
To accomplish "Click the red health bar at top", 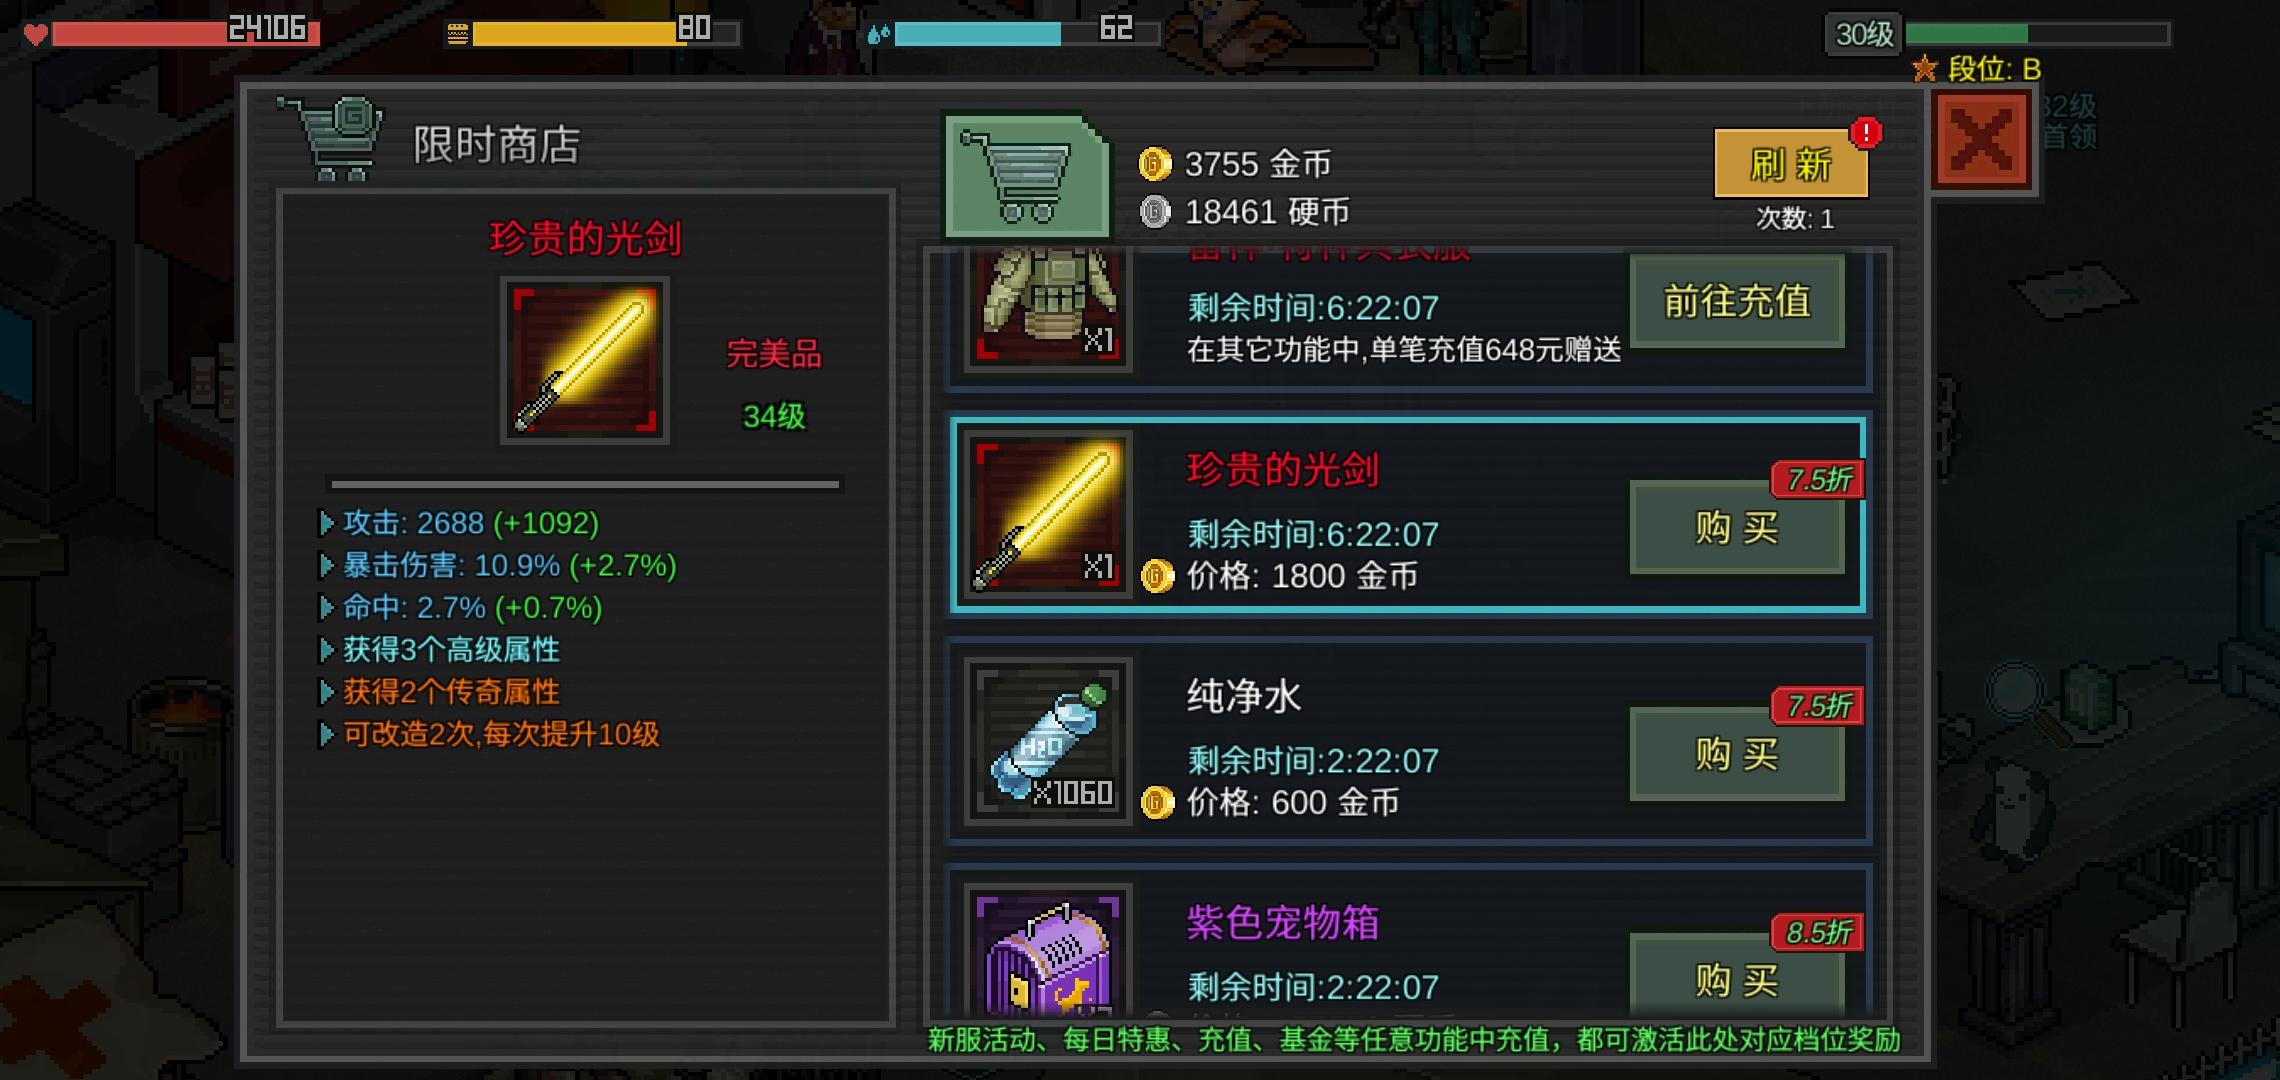I will click(x=186, y=34).
